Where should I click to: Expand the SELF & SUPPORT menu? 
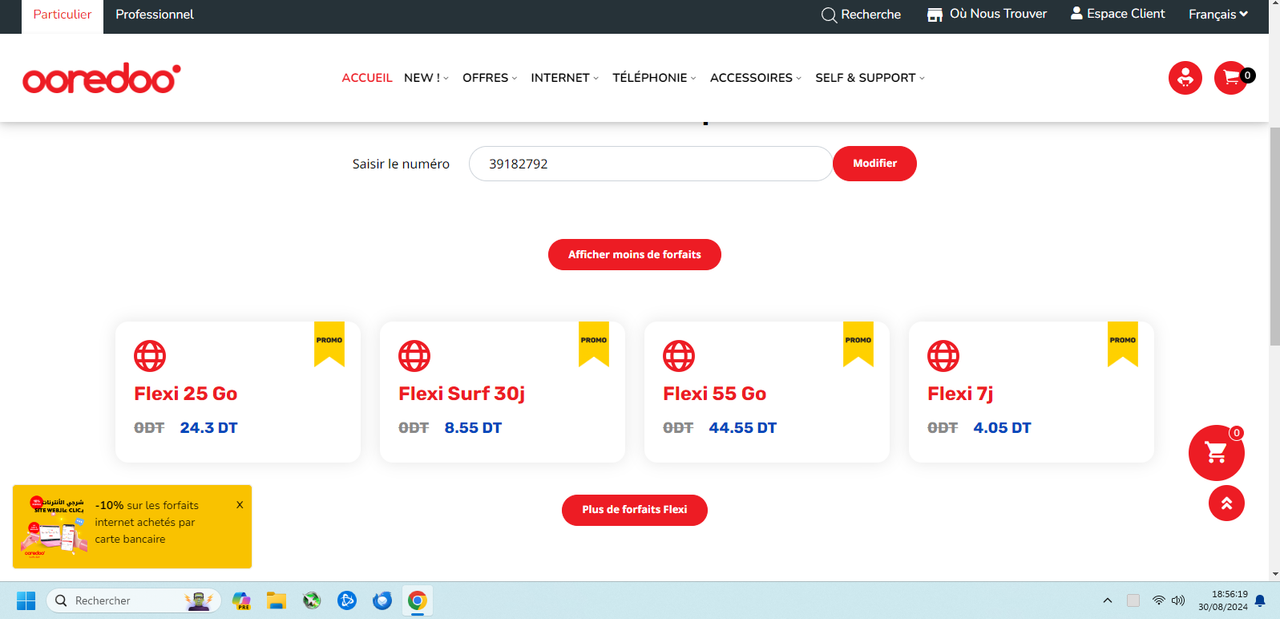coord(870,78)
